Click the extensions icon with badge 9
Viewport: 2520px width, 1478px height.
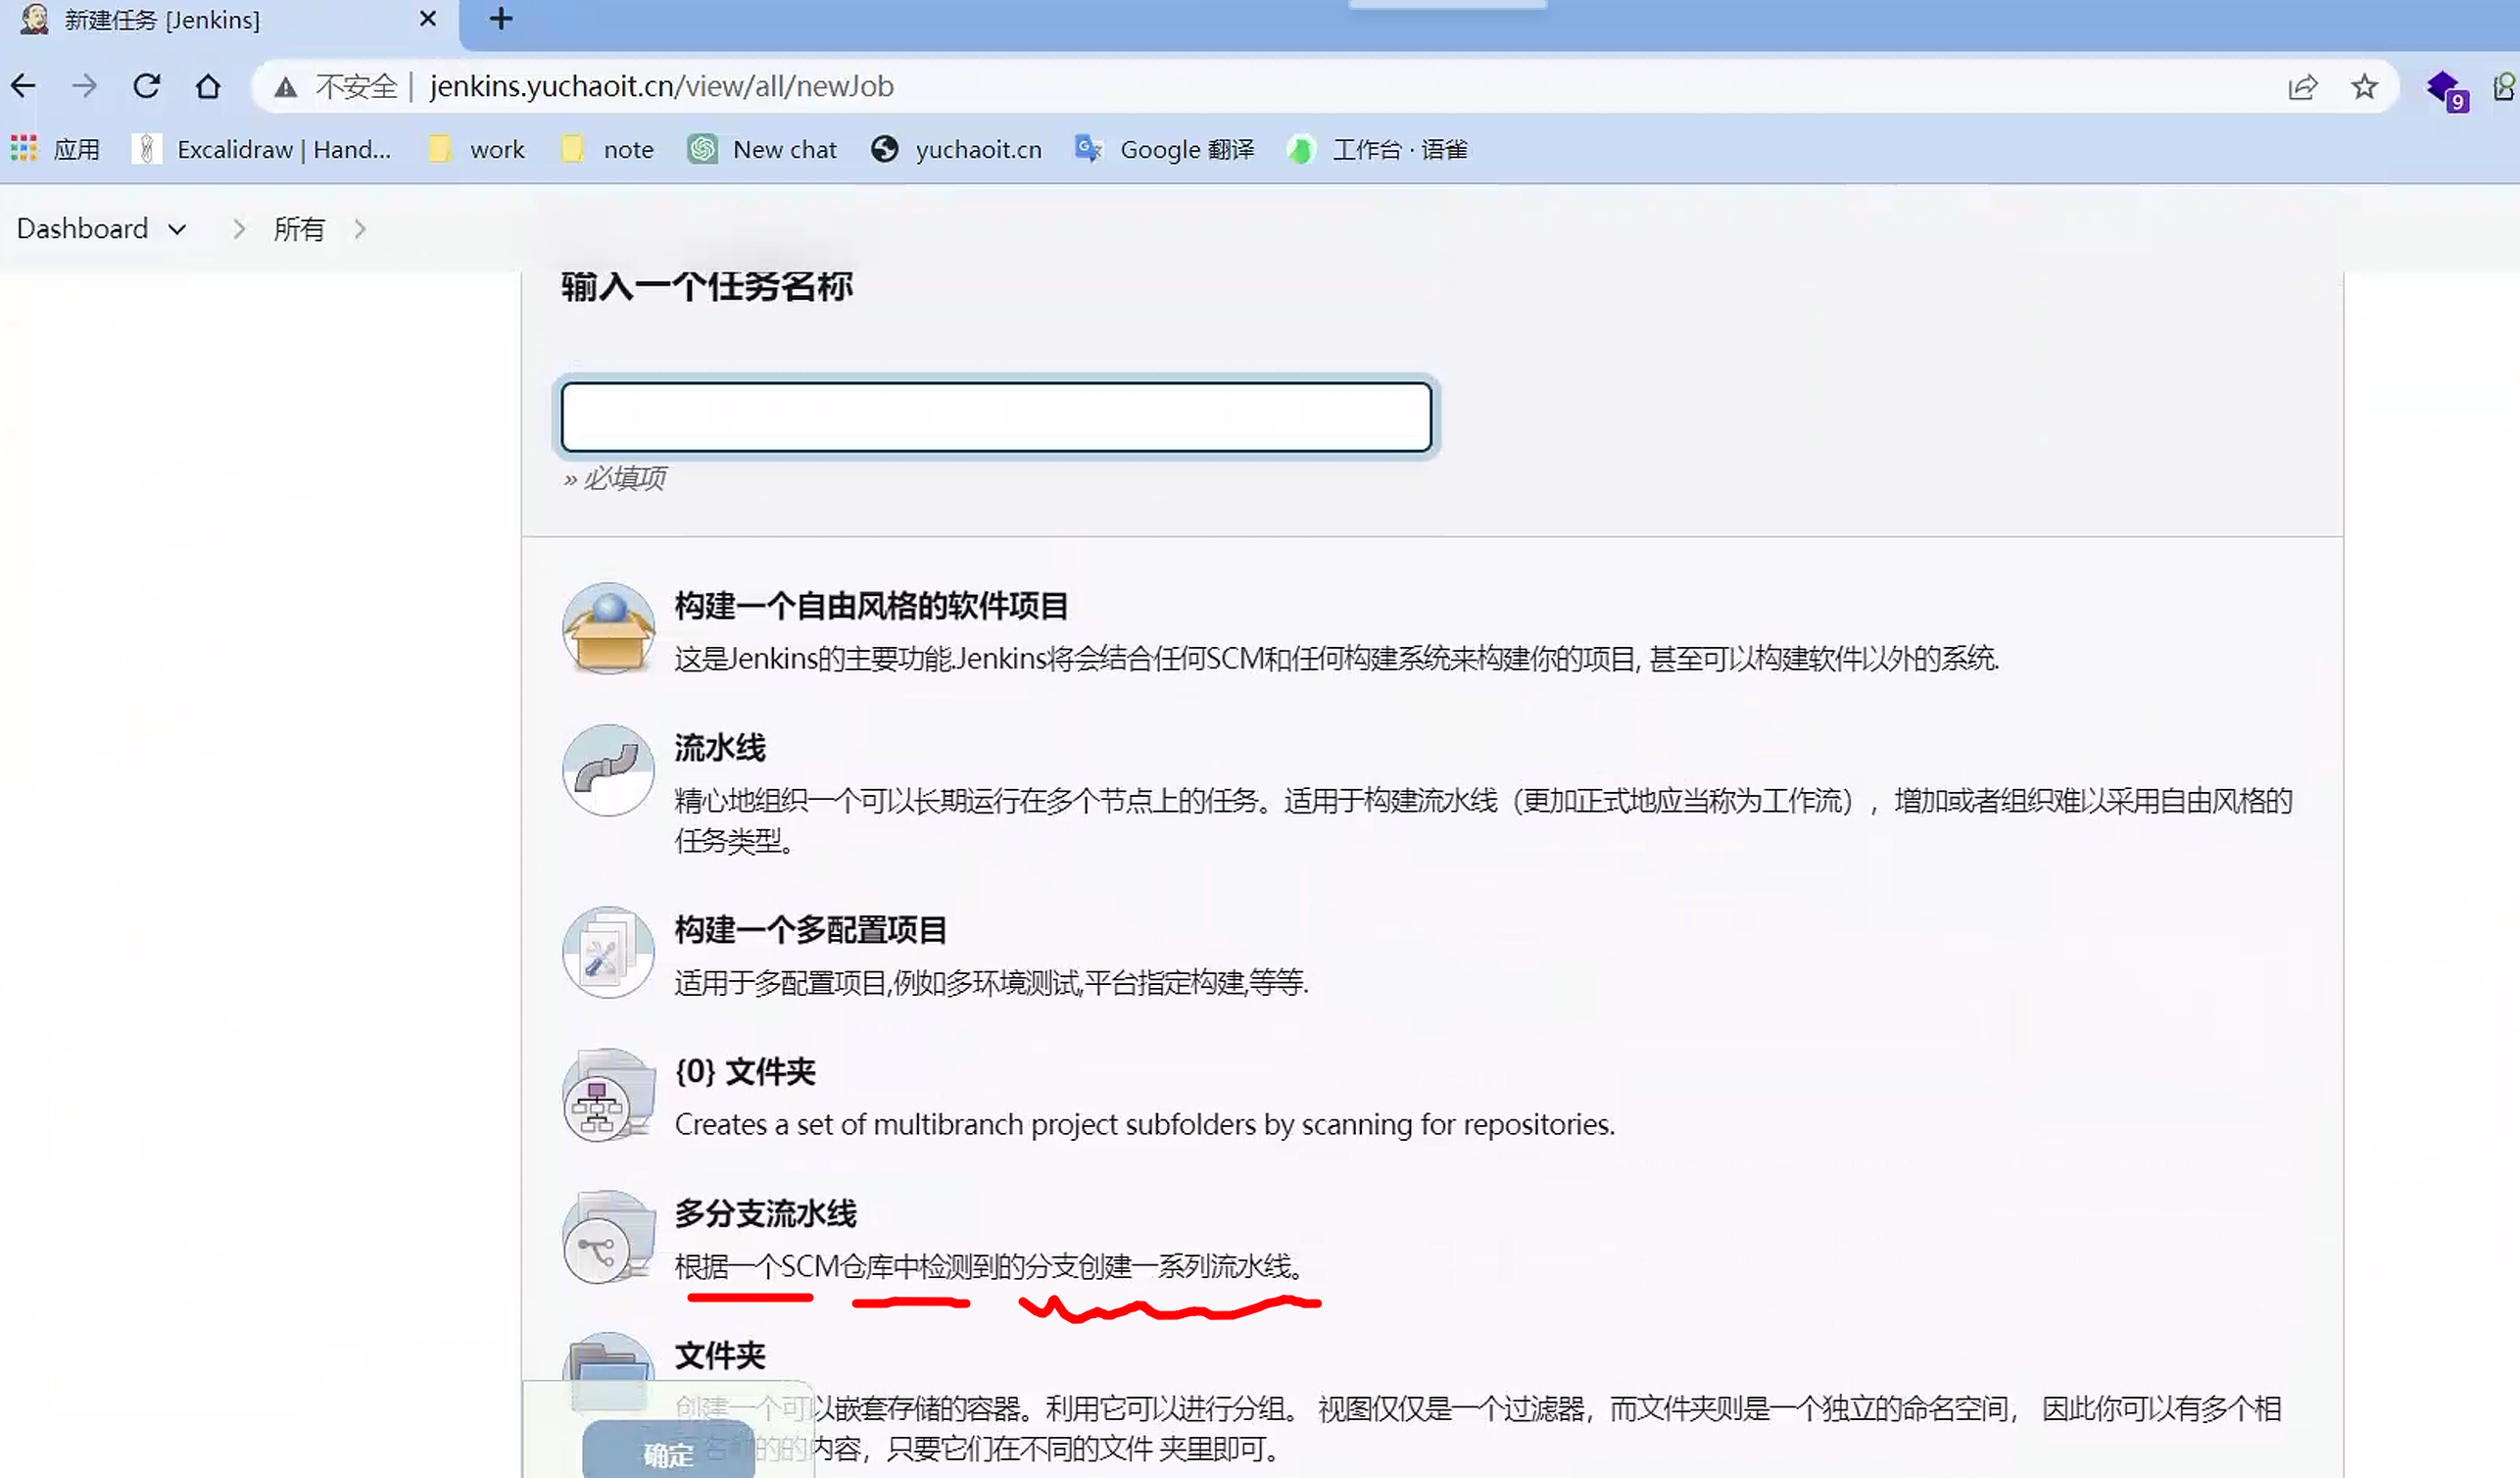(2443, 88)
